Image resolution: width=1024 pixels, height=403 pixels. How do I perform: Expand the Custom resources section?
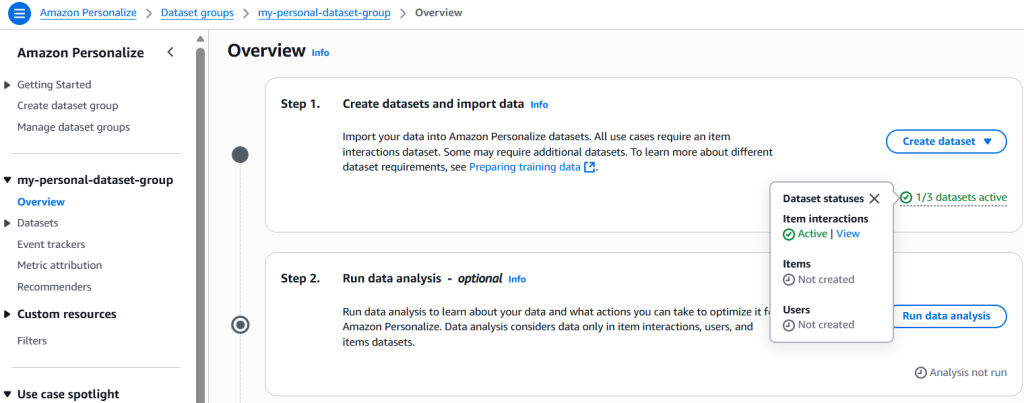[7, 314]
